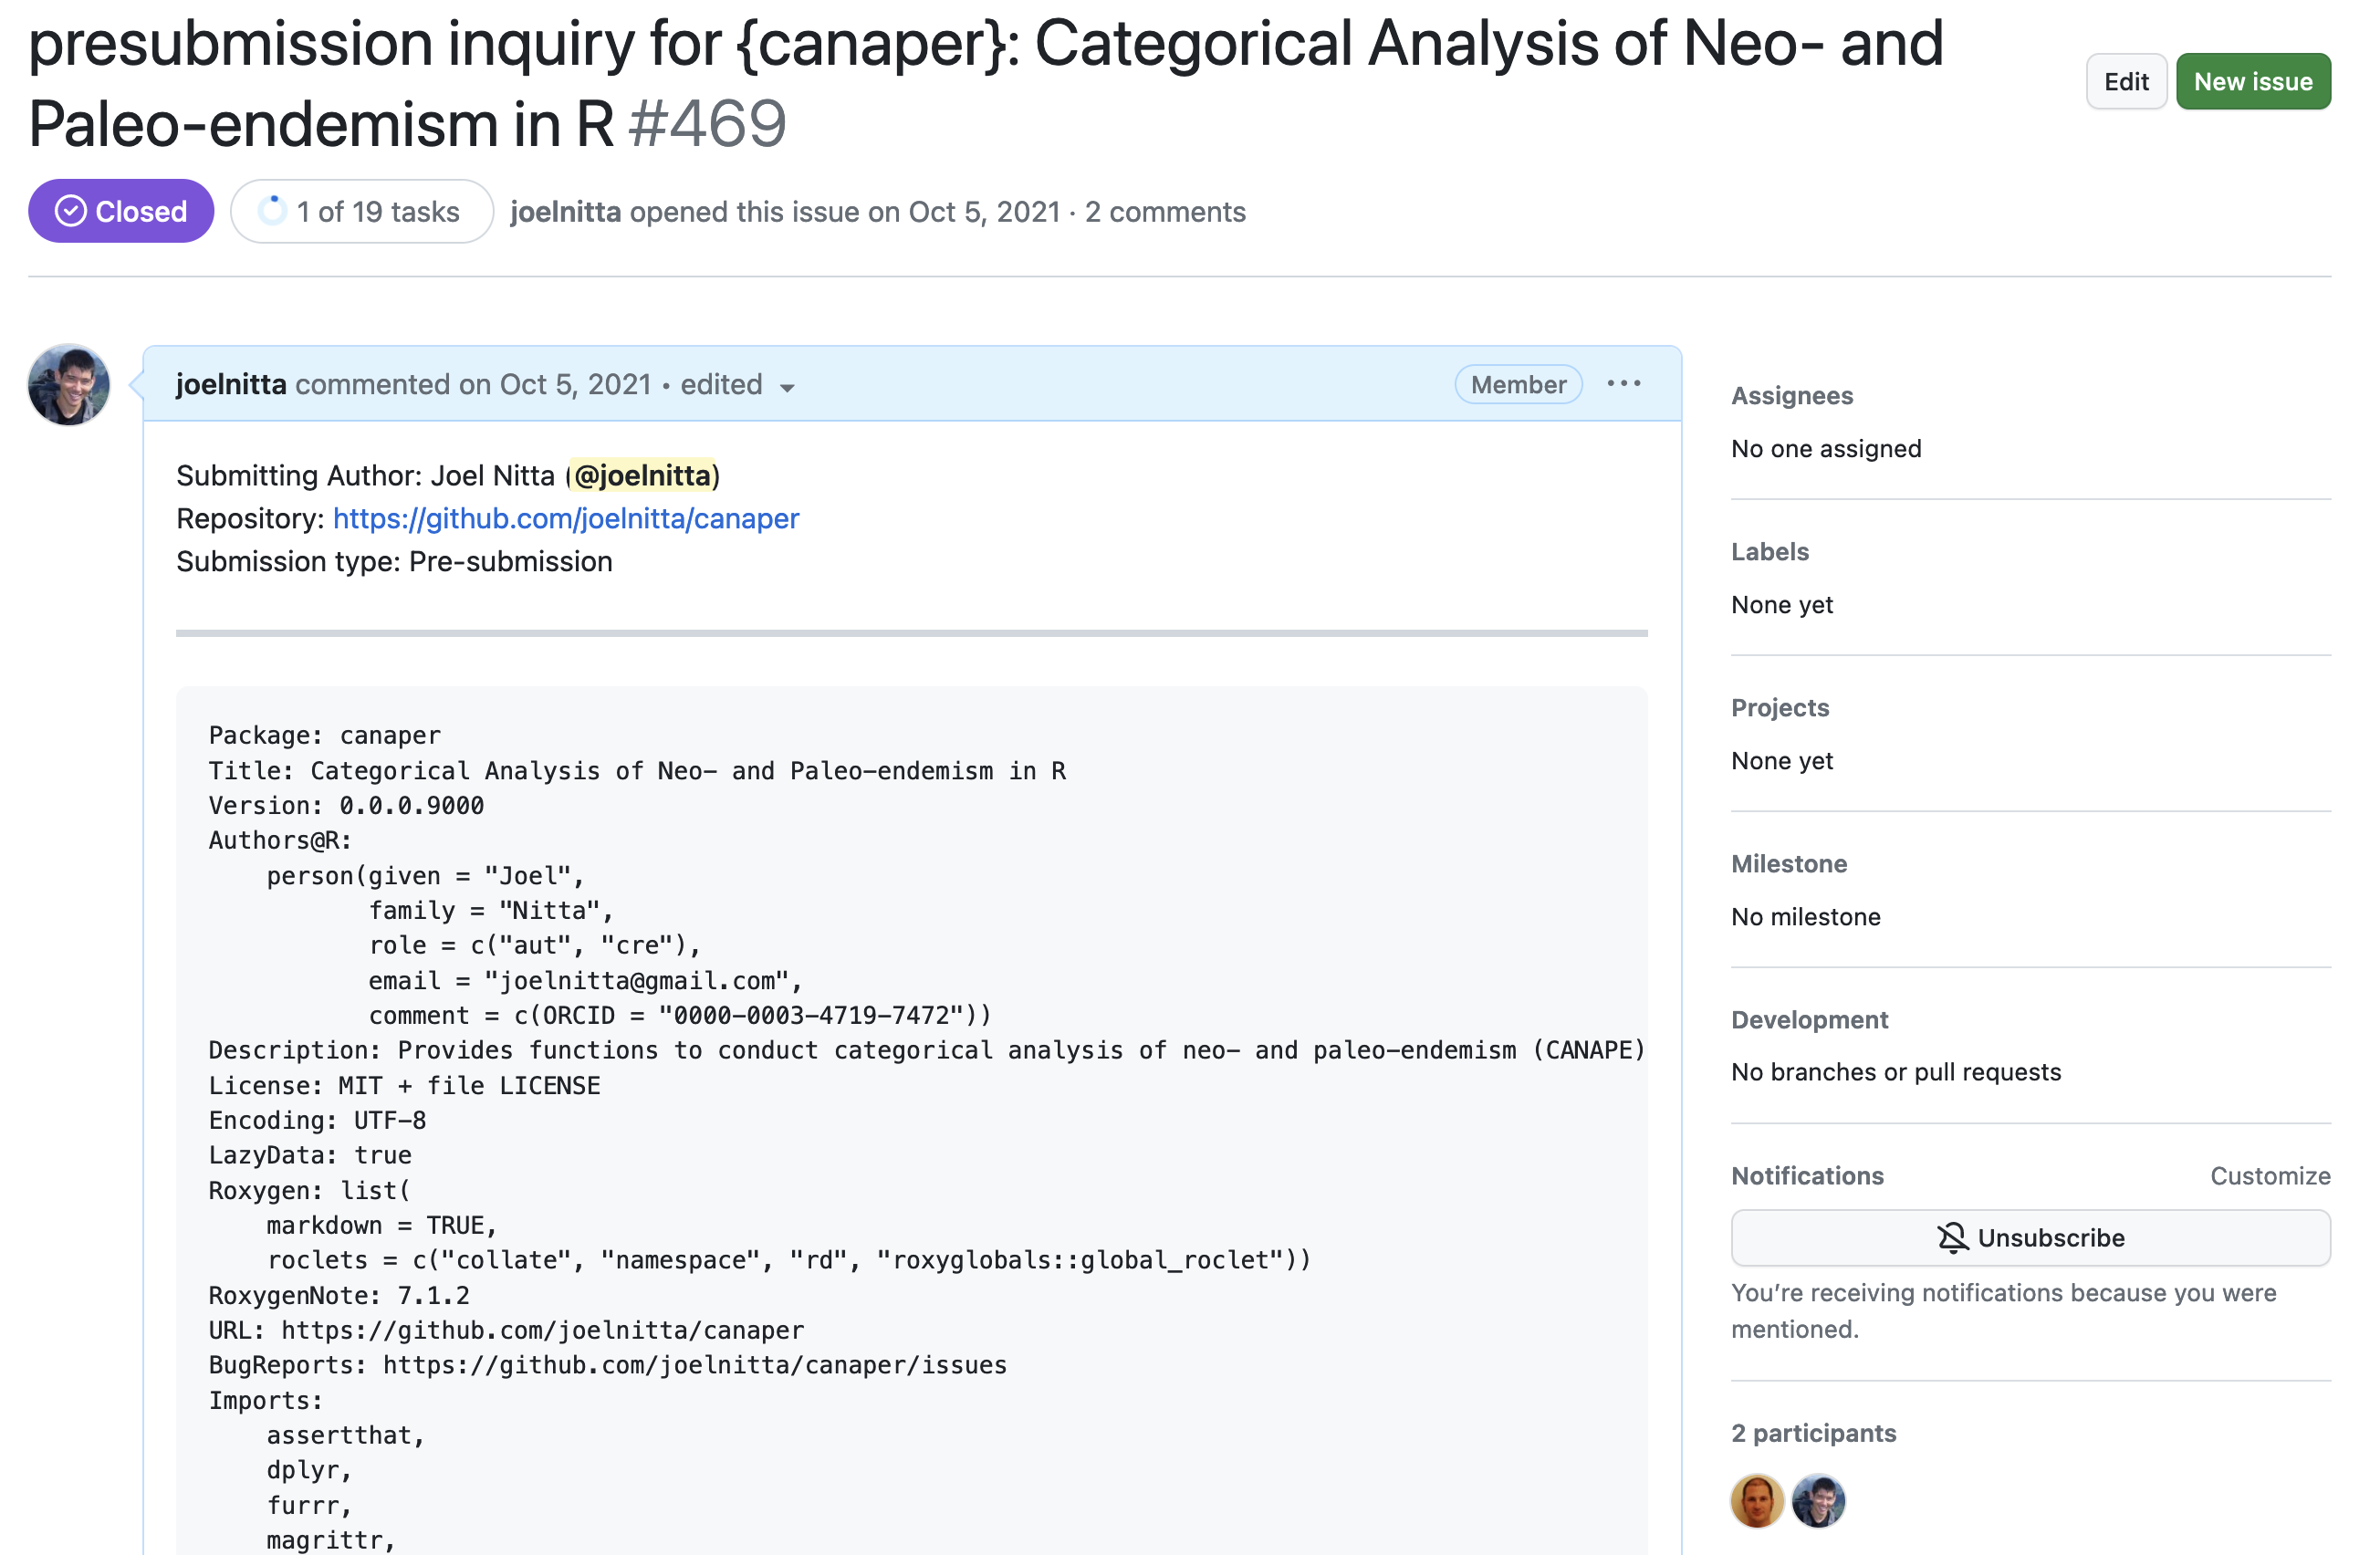Click the Oct 5, 2021 comment timestamp
The image size is (2380, 1555).
575,385
